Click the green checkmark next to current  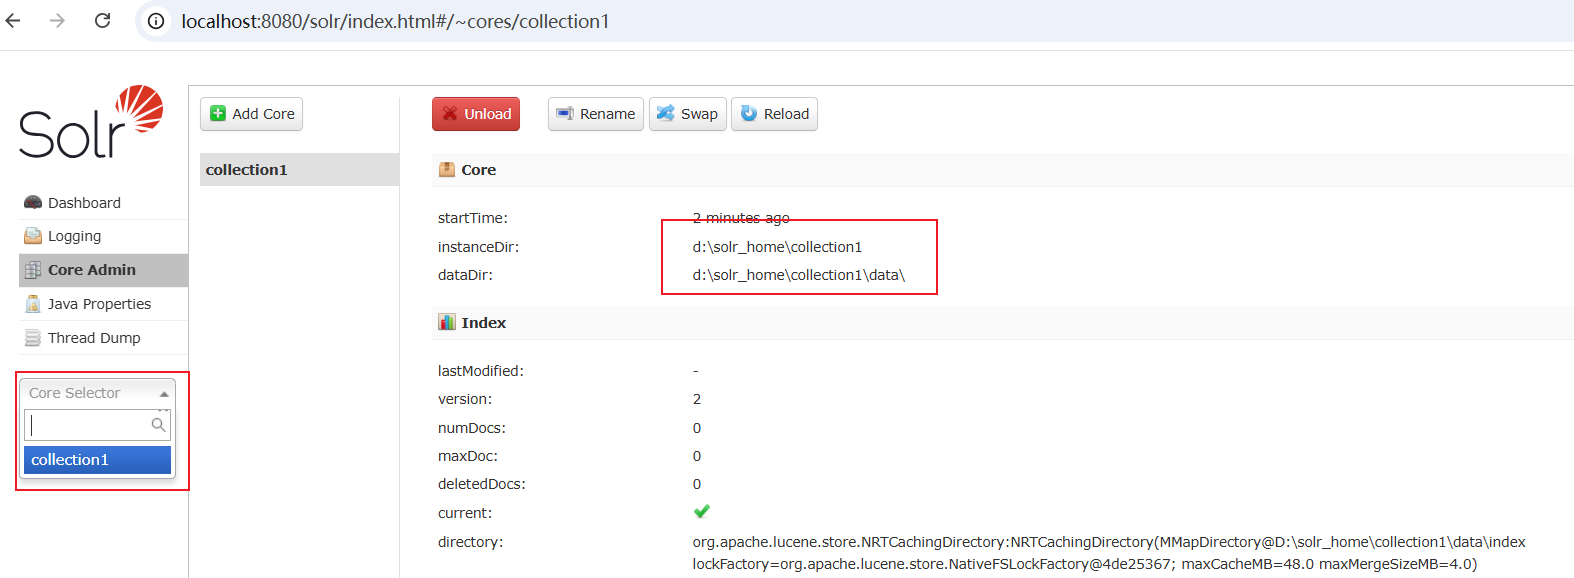click(x=702, y=512)
